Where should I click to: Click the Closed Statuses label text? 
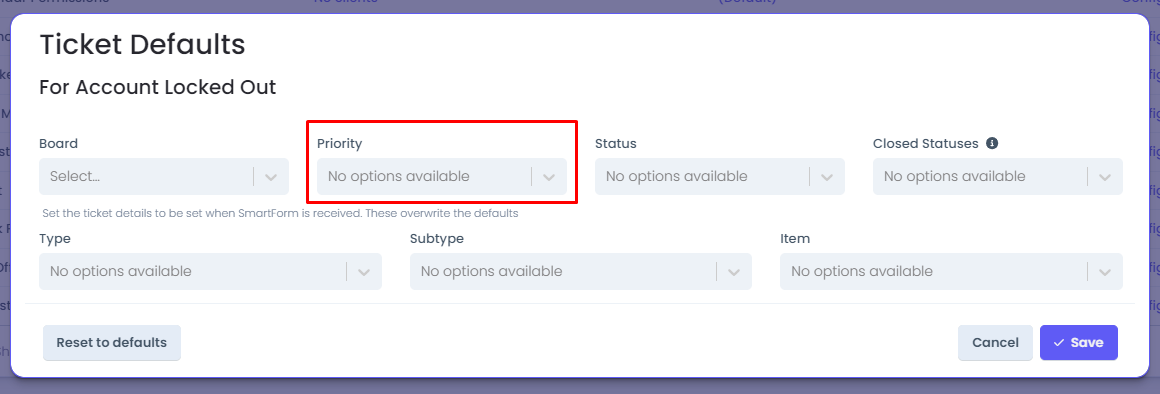(x=925, y=143)
